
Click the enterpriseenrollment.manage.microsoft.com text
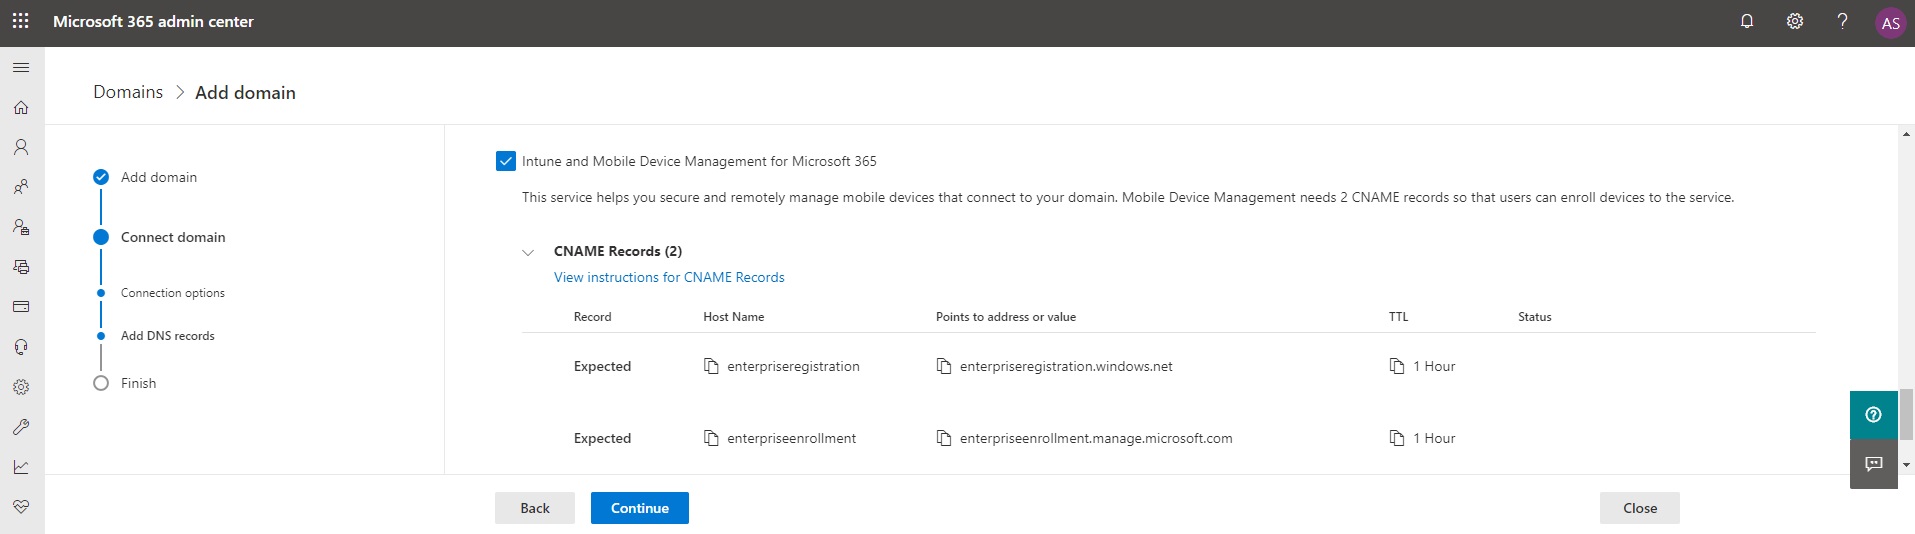coord(1096,438)
